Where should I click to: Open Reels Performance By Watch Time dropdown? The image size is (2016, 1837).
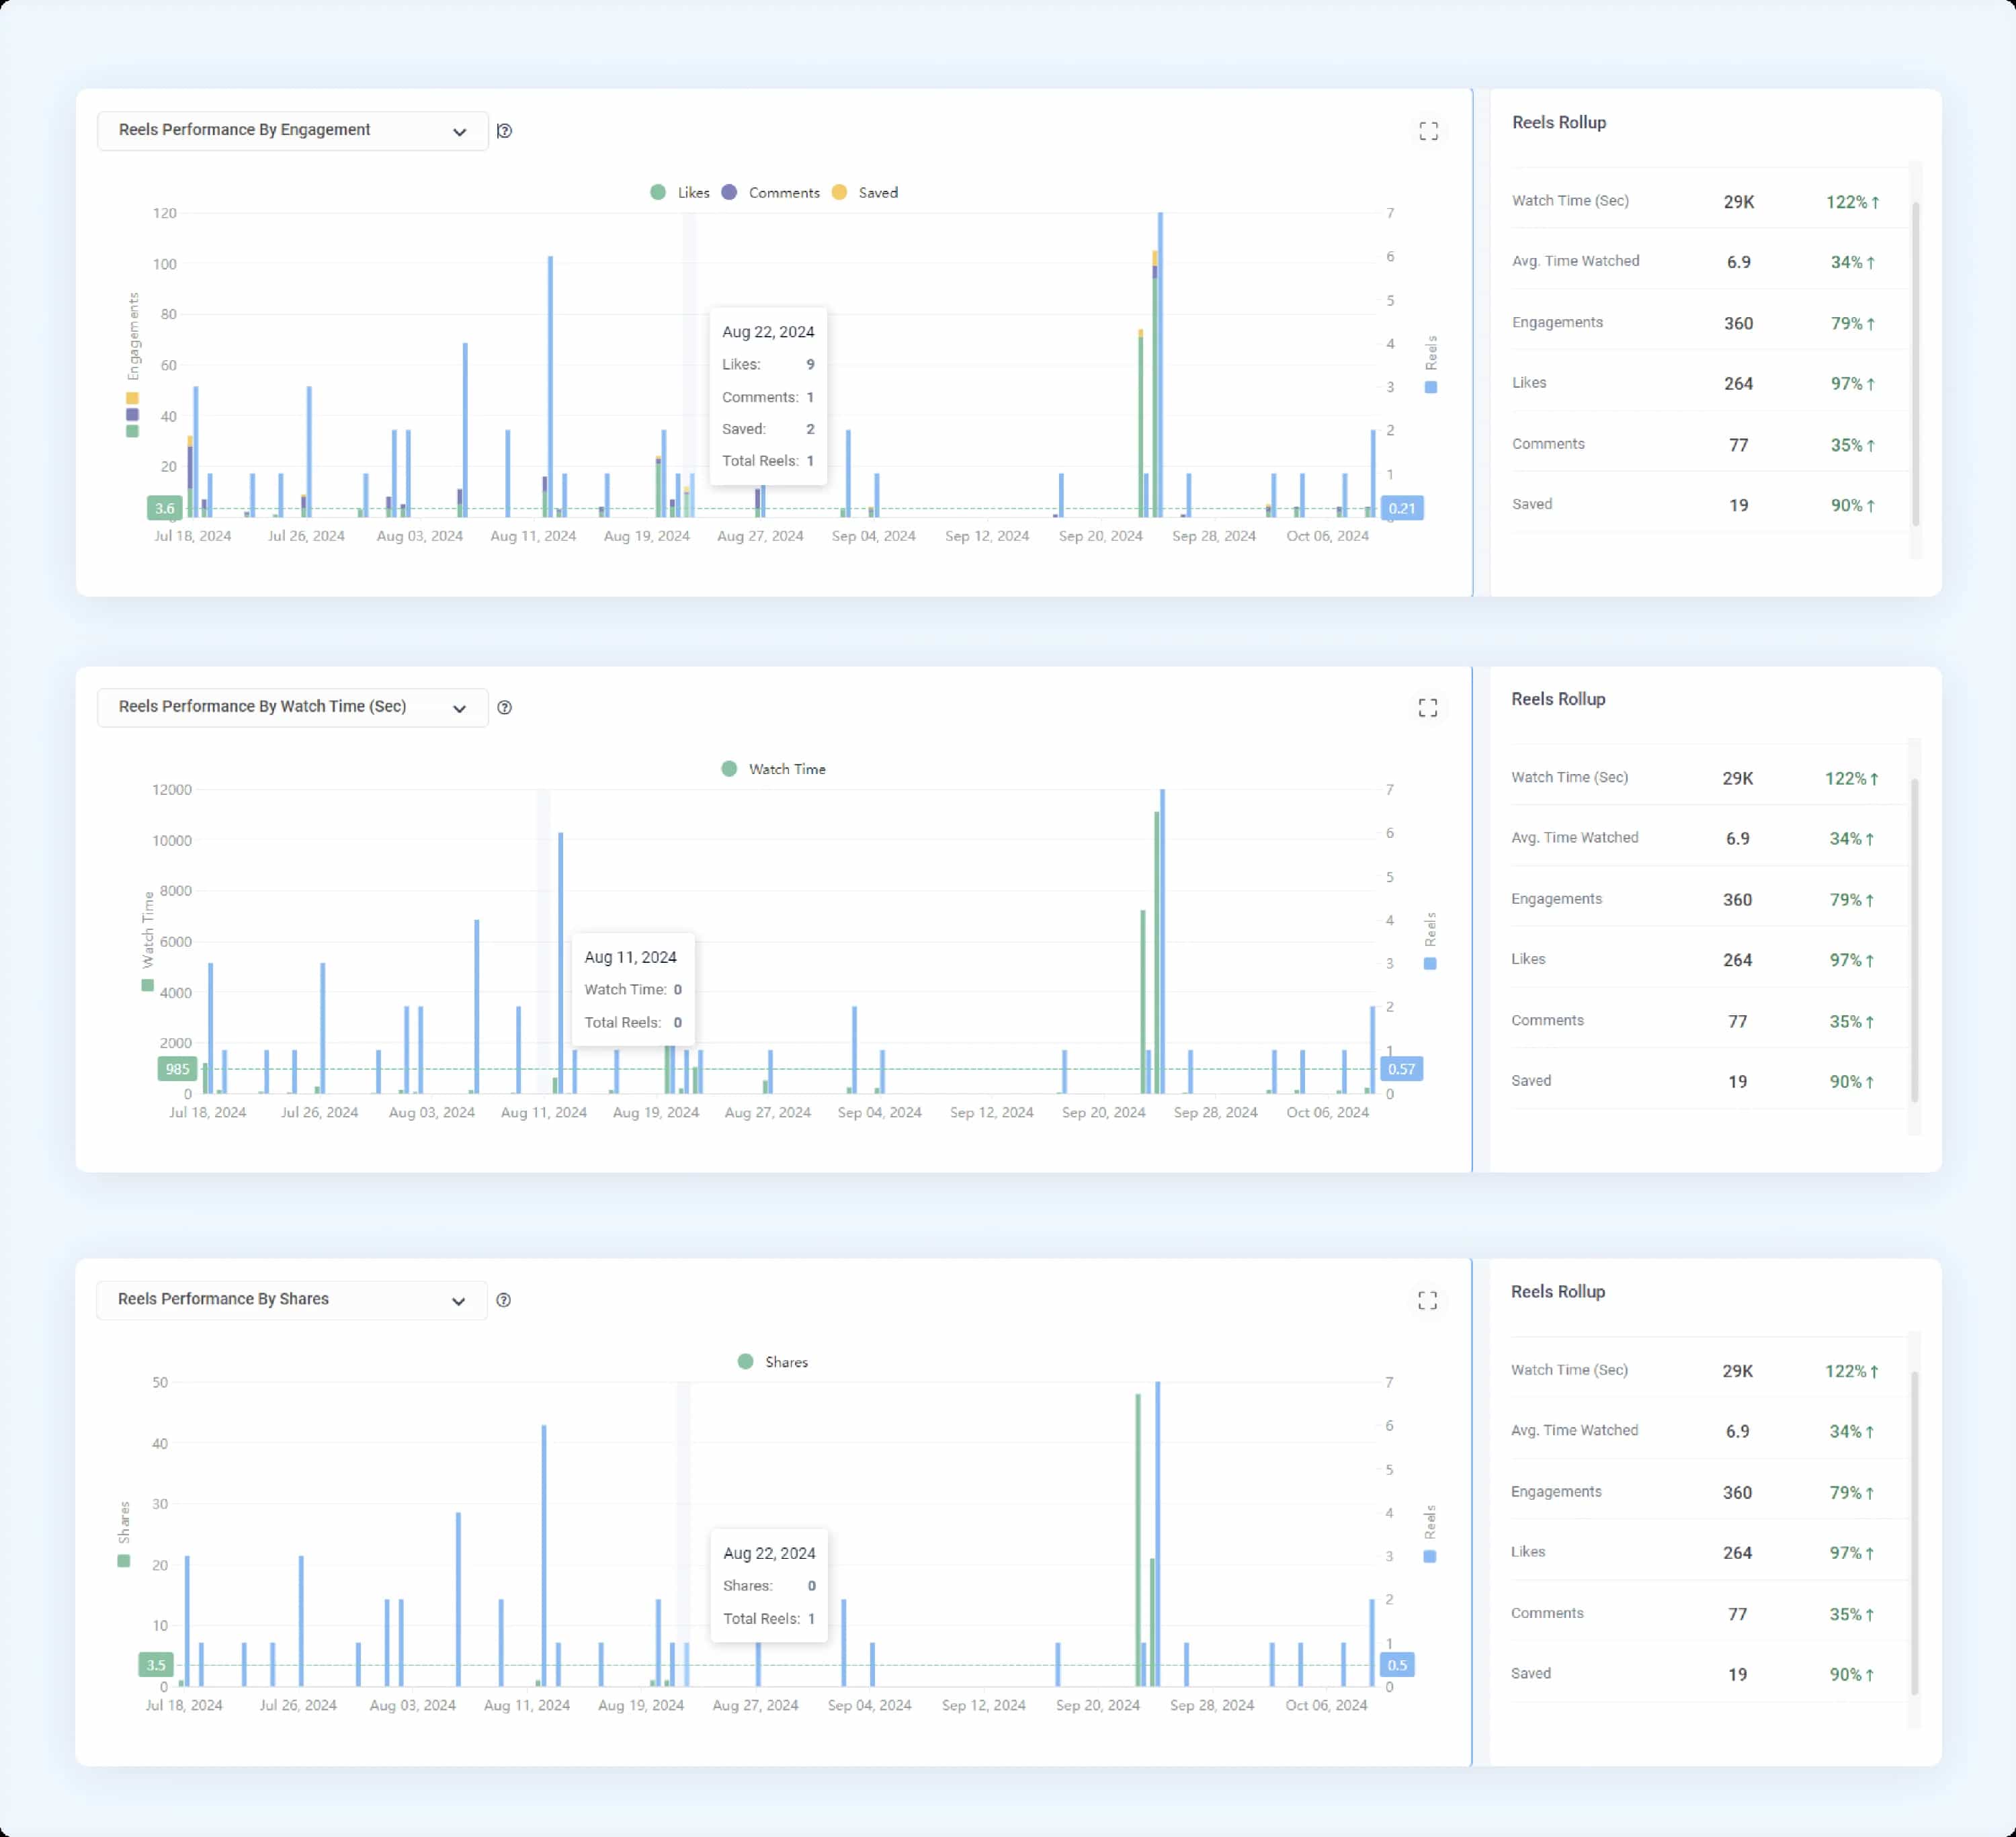[x=292, y=707]
